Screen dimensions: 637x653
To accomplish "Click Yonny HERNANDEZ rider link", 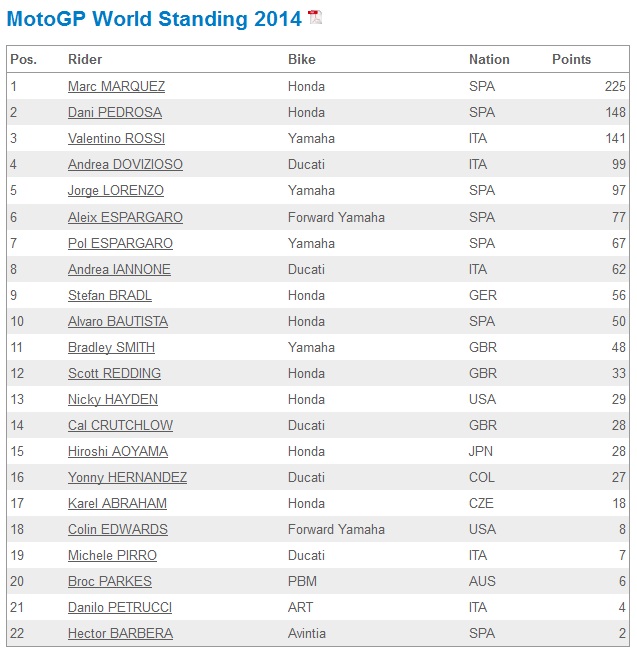I will pos(127,477).
